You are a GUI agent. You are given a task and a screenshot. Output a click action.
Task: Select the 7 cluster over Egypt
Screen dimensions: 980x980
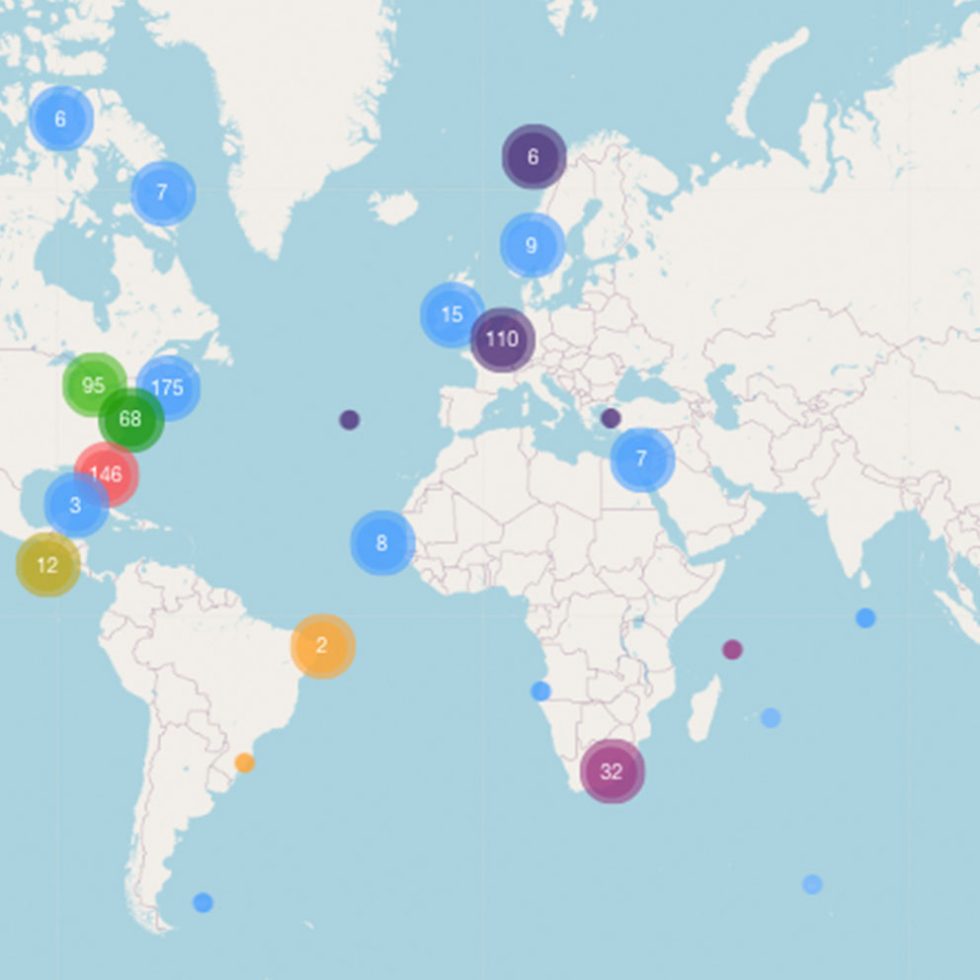pyautogui.click(x=640, y=460)
